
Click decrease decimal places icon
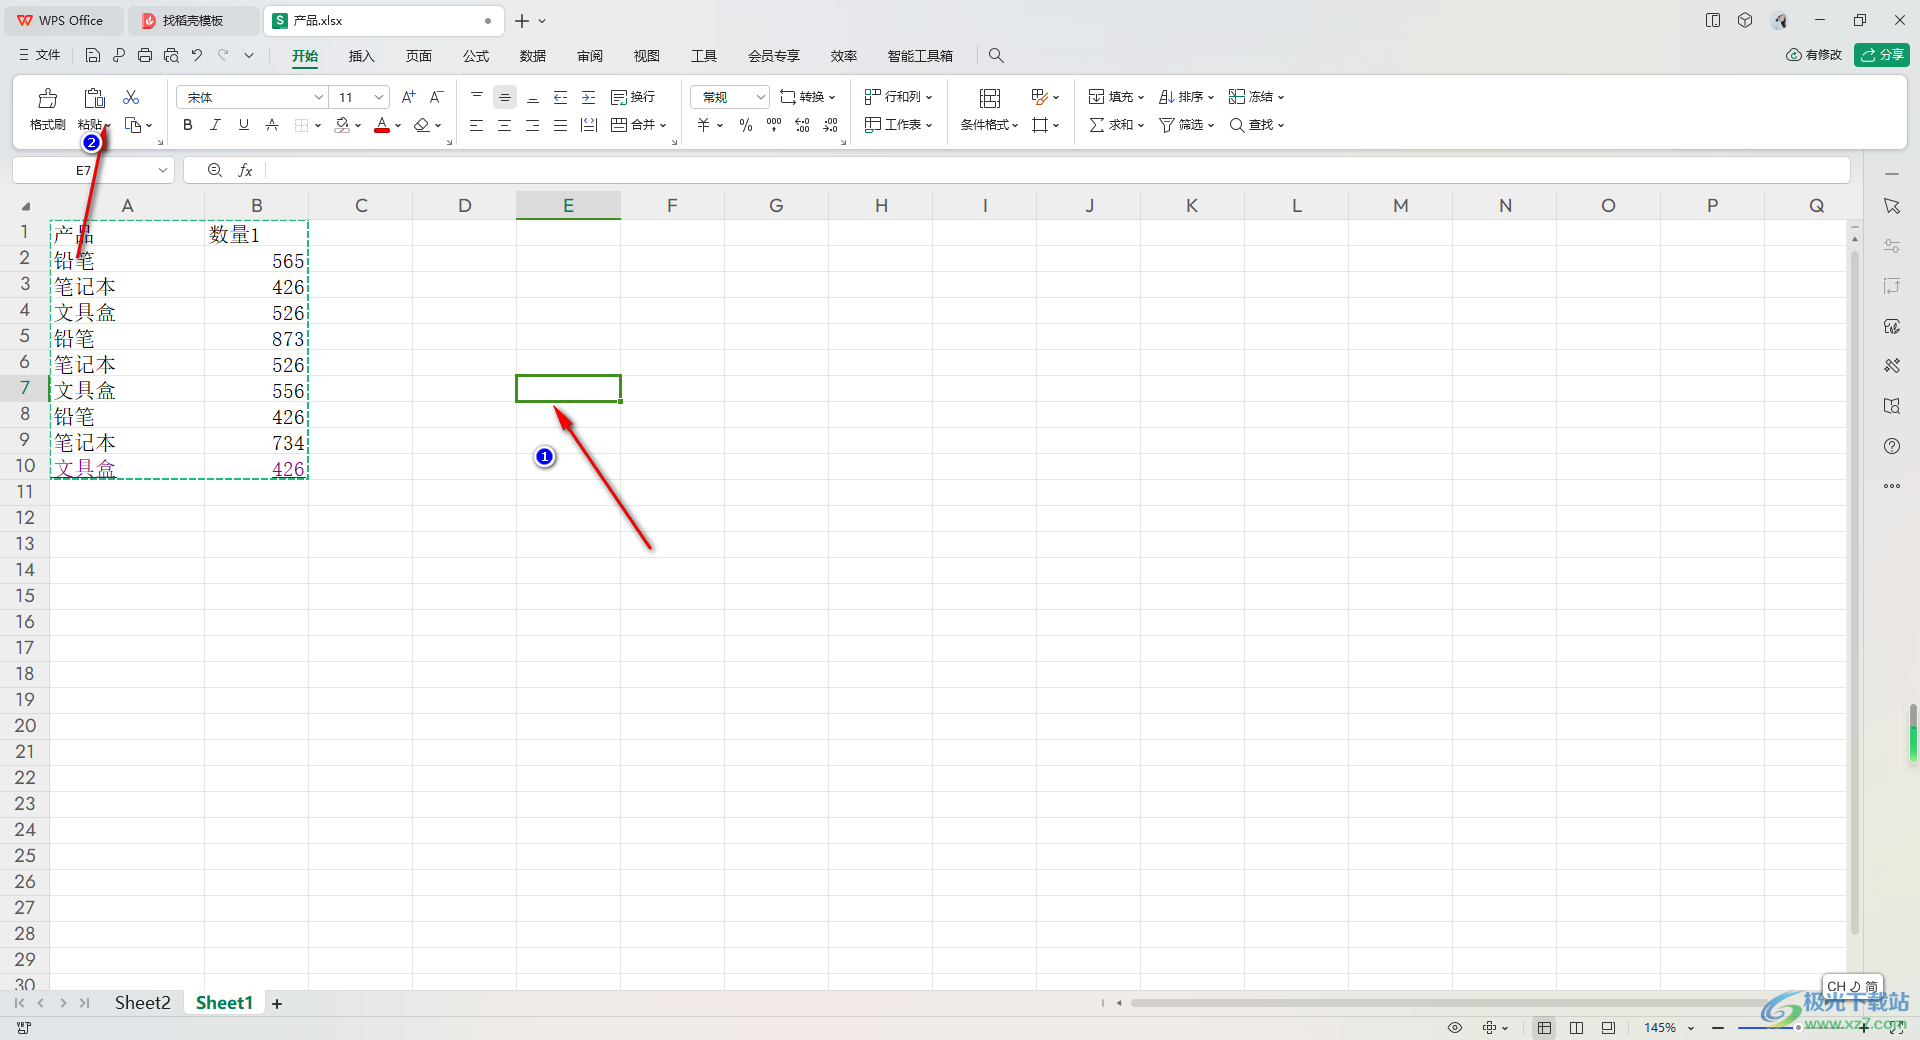pos(830,125)
